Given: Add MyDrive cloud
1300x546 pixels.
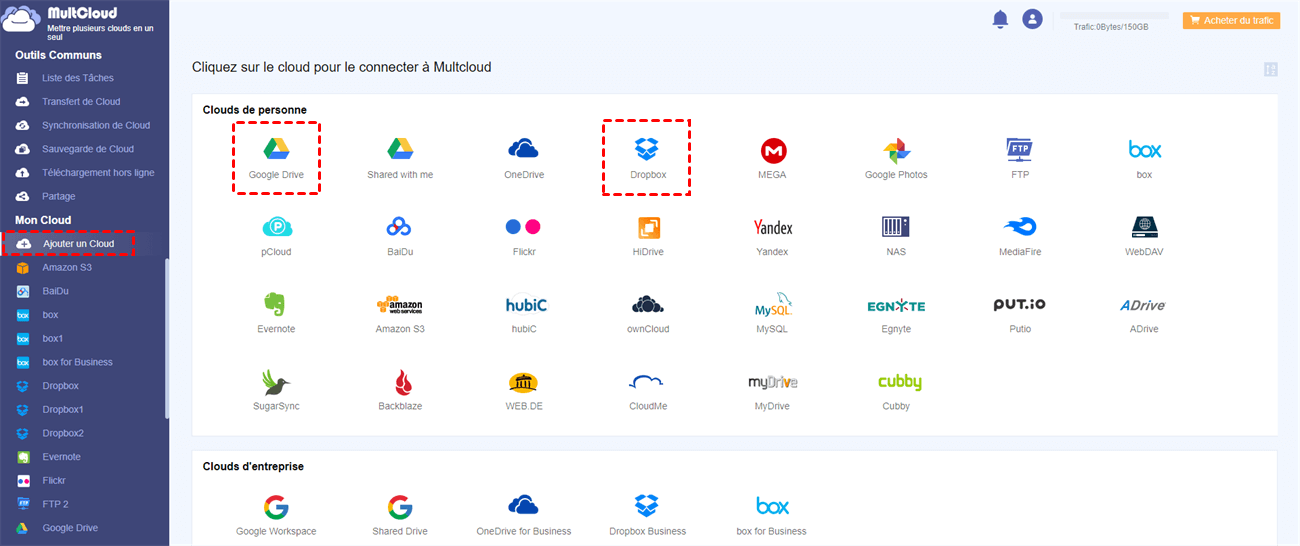Looking at the screenshot, I should (x=772, y=382).
